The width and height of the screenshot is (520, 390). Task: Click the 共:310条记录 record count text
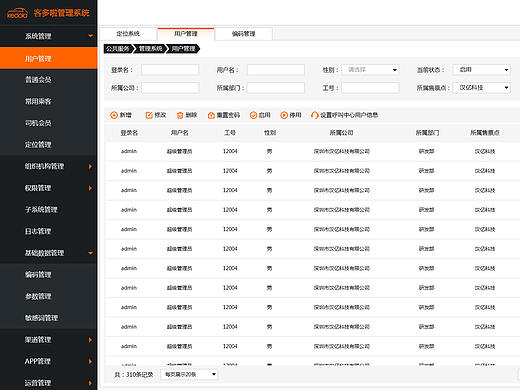pos(134,375)
